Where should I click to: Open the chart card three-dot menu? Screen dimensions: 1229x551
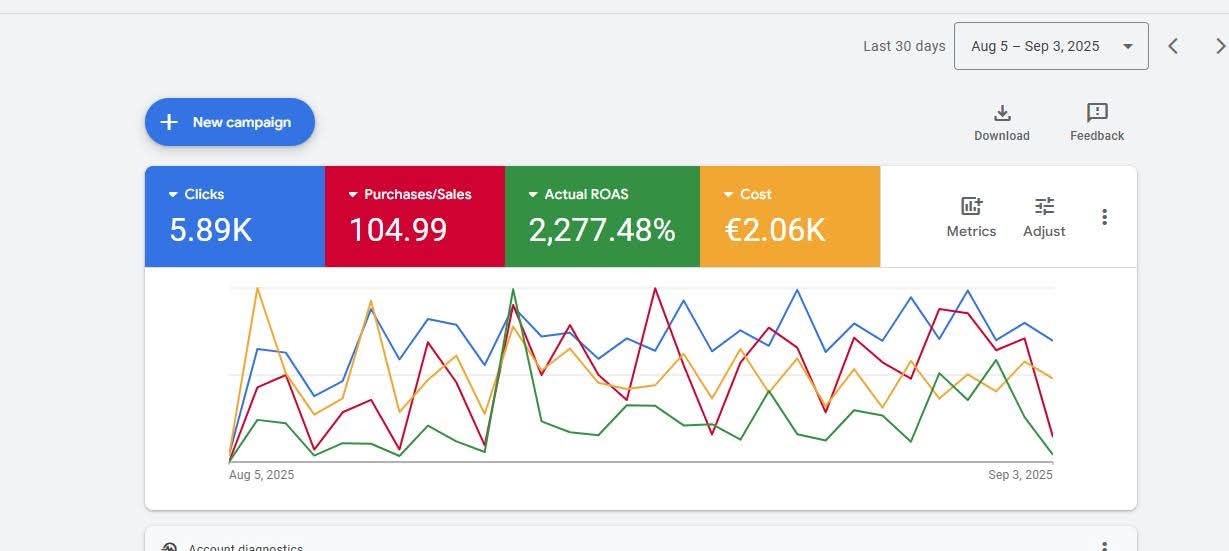1104,217
